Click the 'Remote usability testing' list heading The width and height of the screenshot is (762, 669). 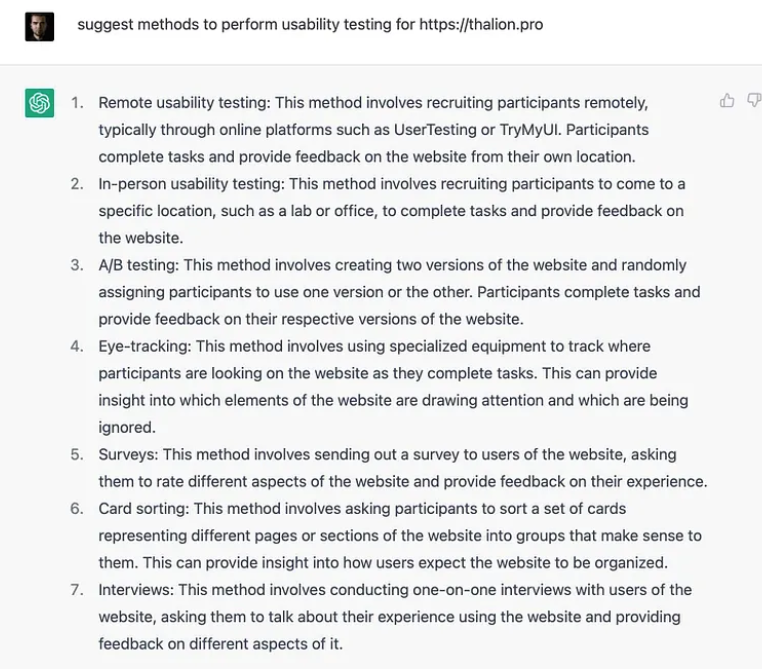(x=183, y=103)
